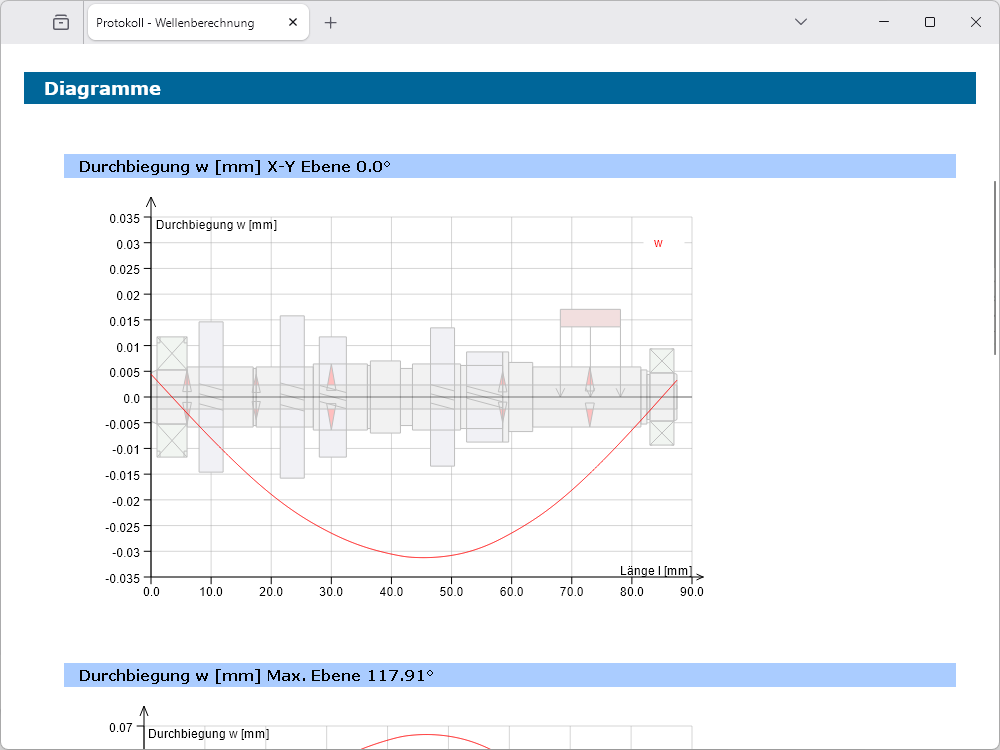This screenshot has width=1000, height=750.
Task: Click the 90.0 tick label on x-axis
Action: tap(691, 592)
